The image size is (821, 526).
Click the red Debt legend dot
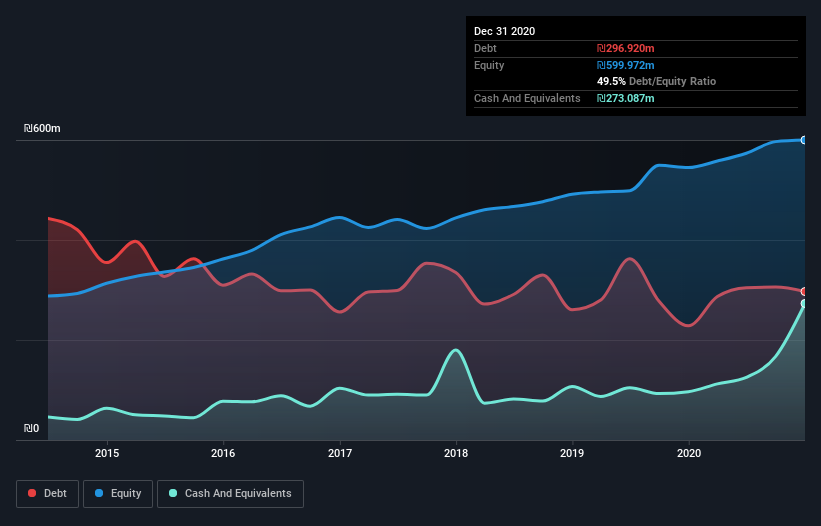(x=32, y=493)
